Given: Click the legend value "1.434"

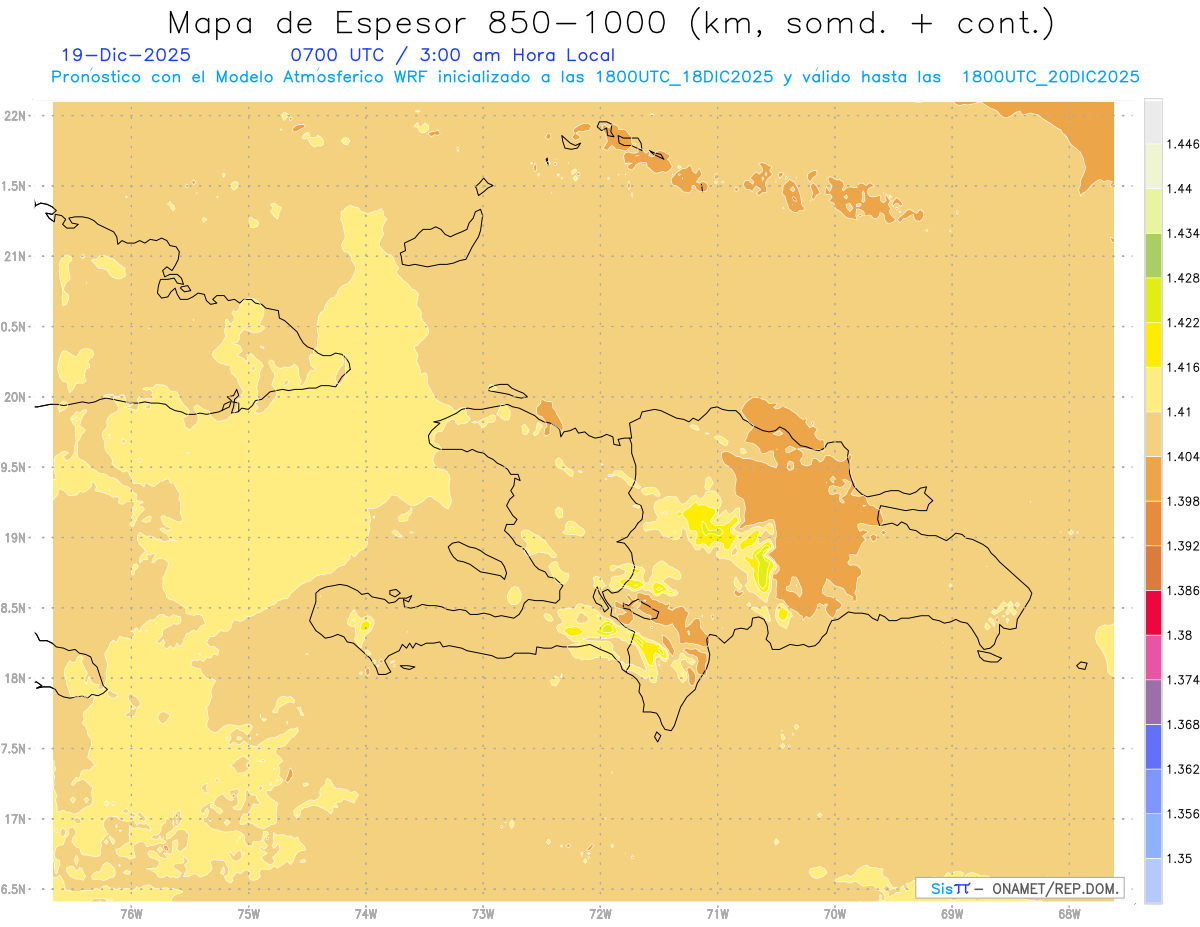Looking at the screenshot, I should (x=1184, y=233).
